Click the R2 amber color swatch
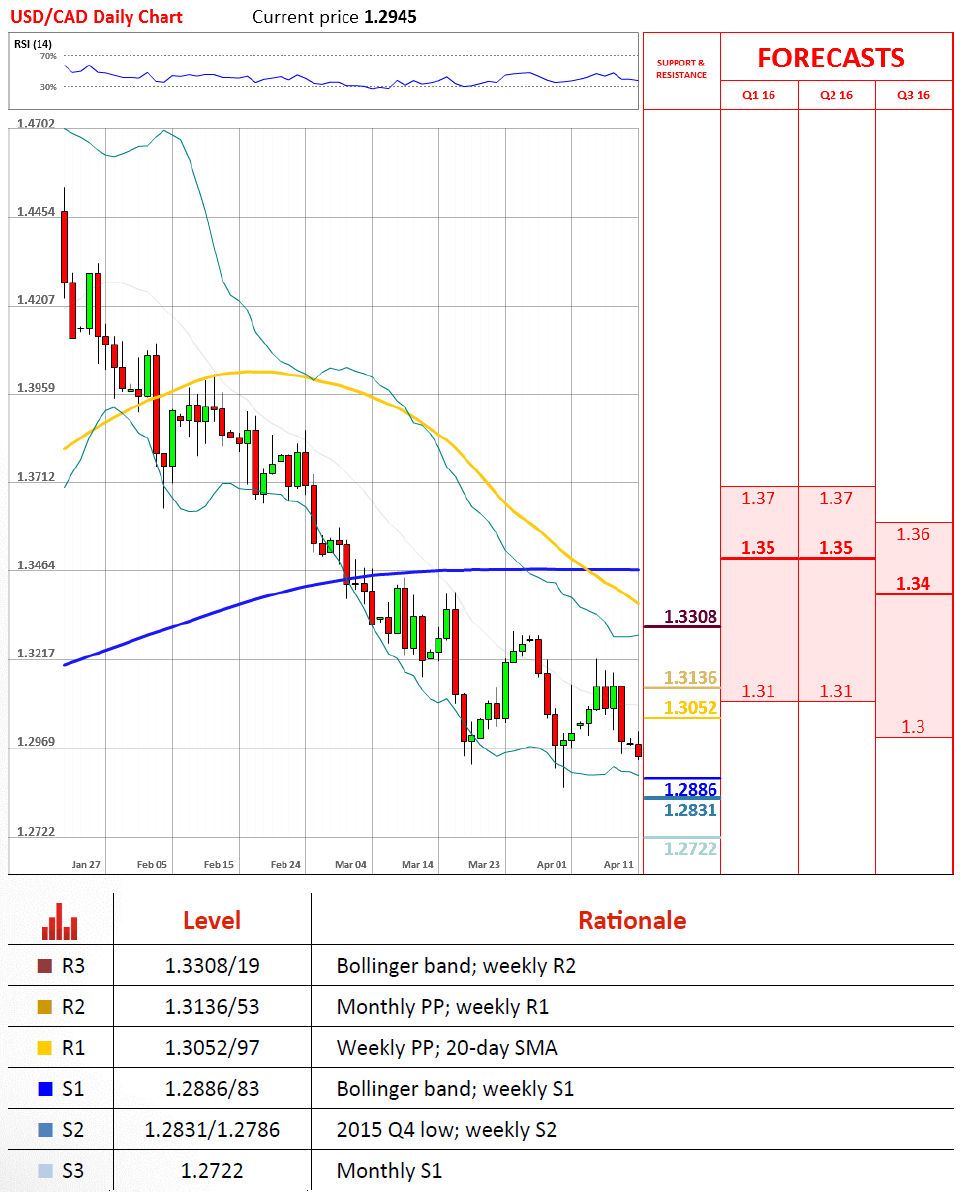This screenshot has height=1192, width=963. (45, 1007)
